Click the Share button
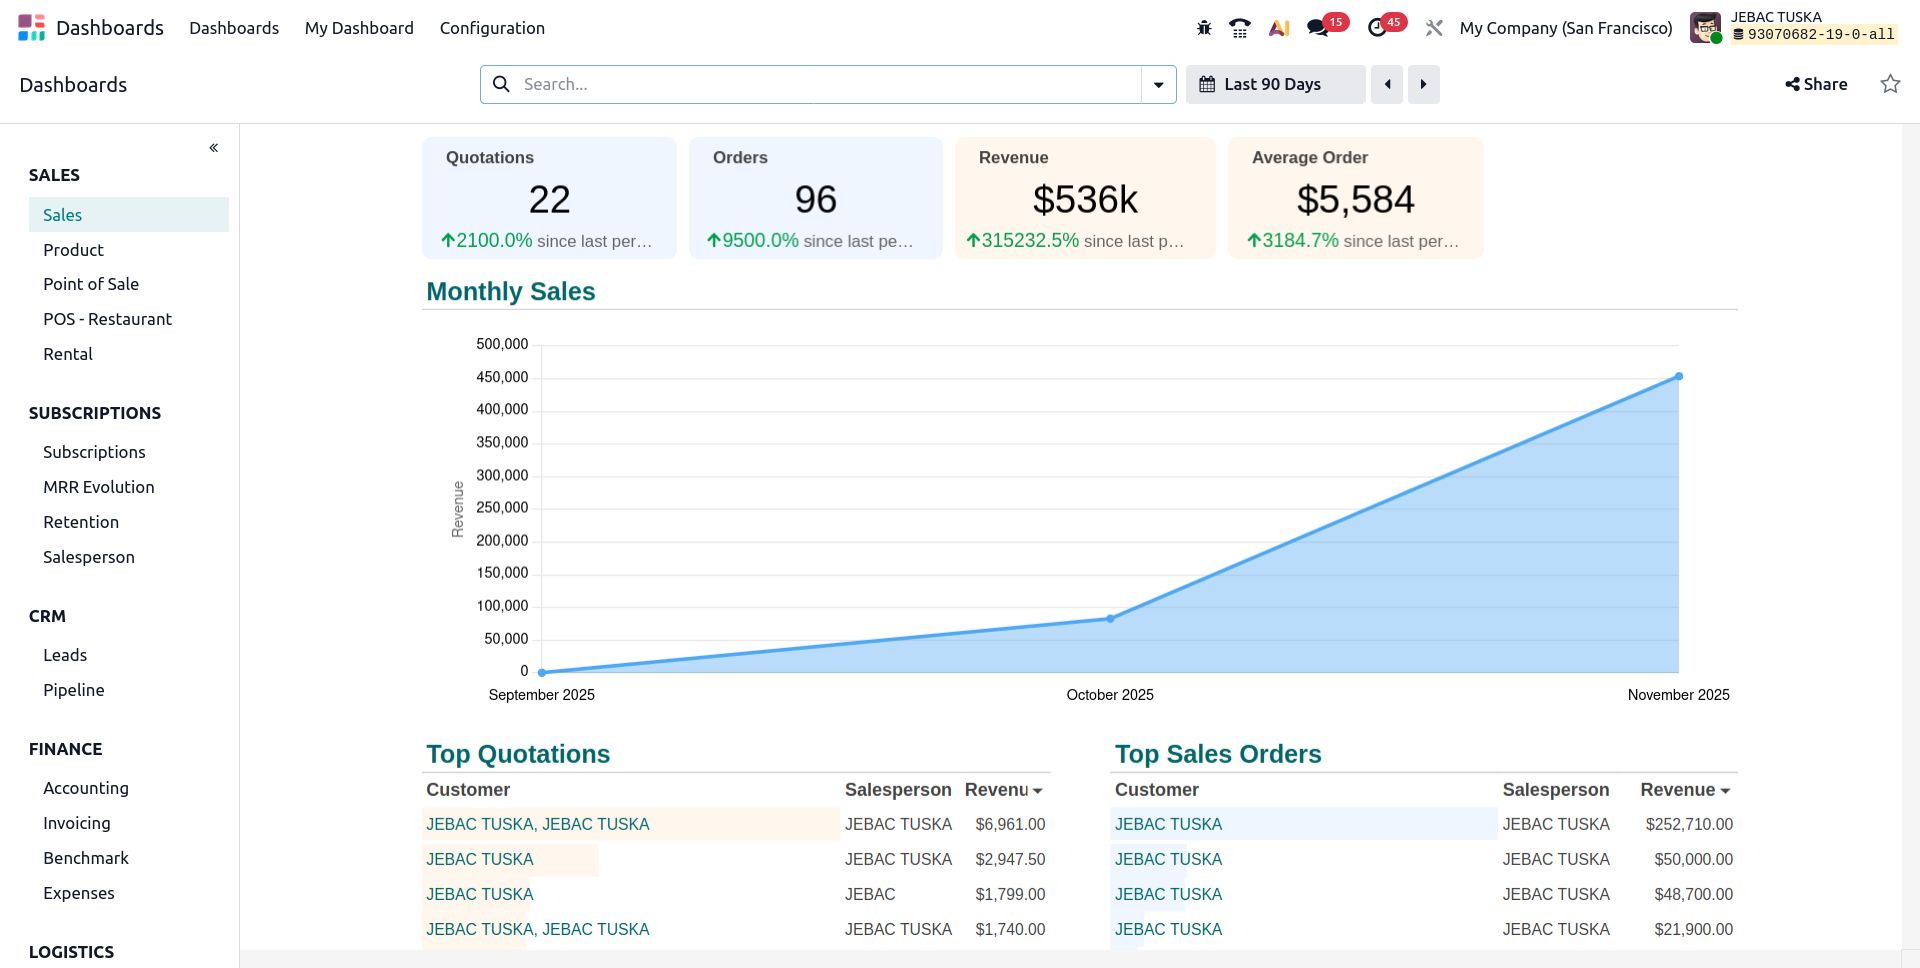The width and height of the screenshot is (1920, 968). pyautogui.click(x=1816, y=85)
